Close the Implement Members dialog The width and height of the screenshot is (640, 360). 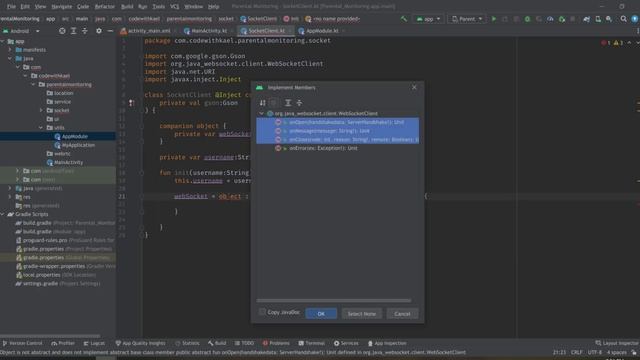tap(414, 87)
